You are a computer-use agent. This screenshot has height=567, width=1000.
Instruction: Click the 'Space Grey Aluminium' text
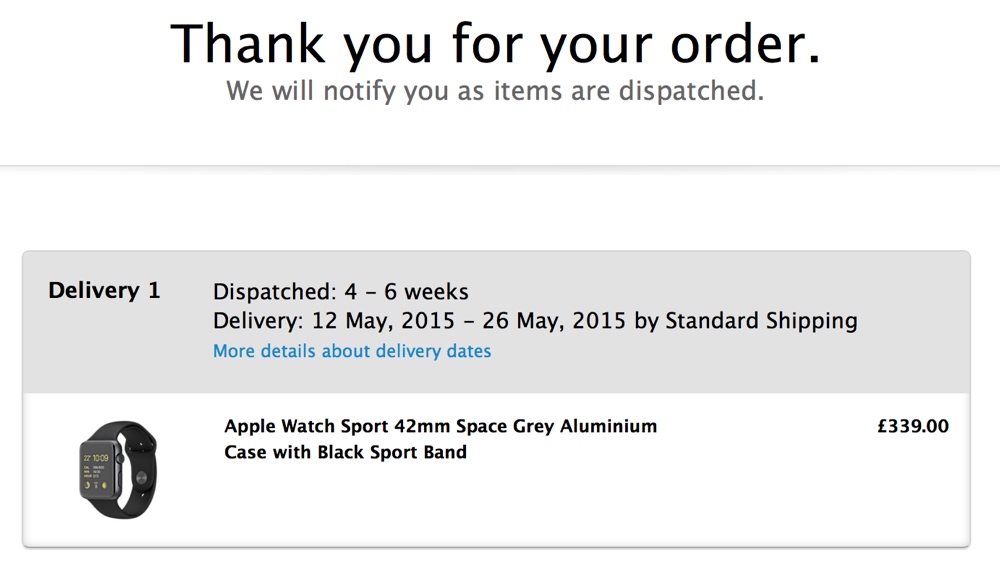click(x=557, y=426)
